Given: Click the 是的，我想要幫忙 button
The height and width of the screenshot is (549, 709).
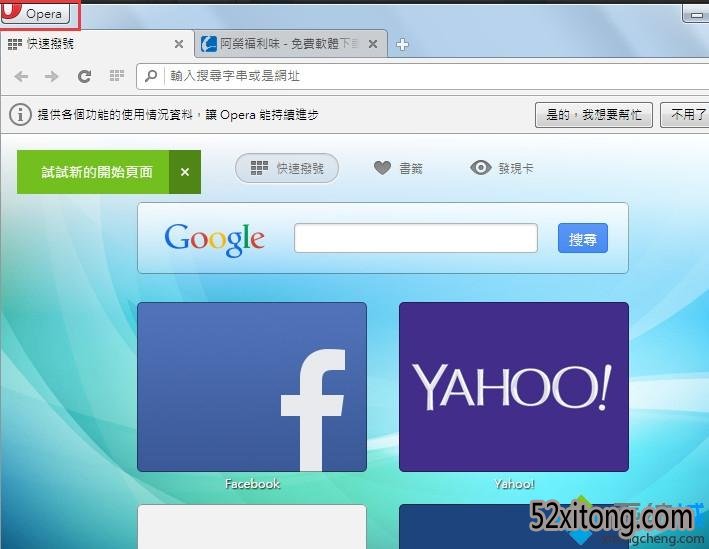Looking at the screenshot, I should pyautogui.click(x=593, y=115).
